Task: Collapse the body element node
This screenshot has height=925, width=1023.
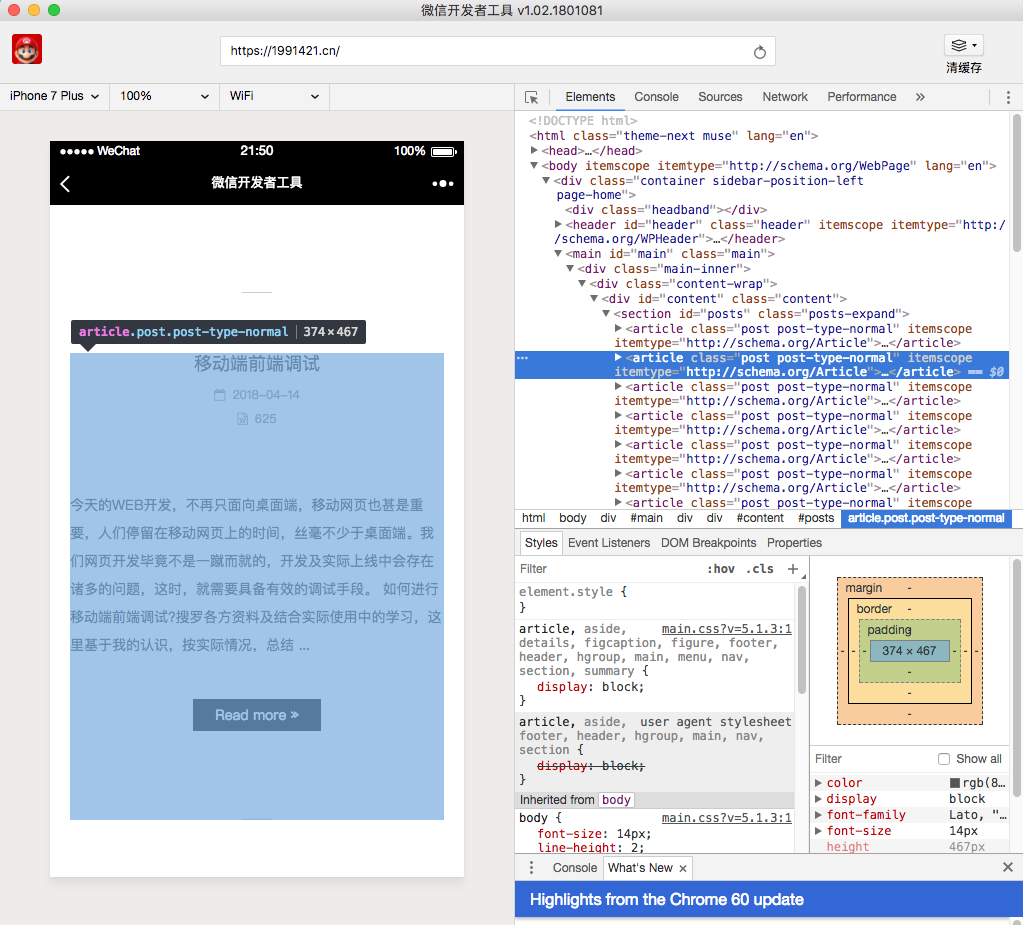Action: [x=534, y=166]
